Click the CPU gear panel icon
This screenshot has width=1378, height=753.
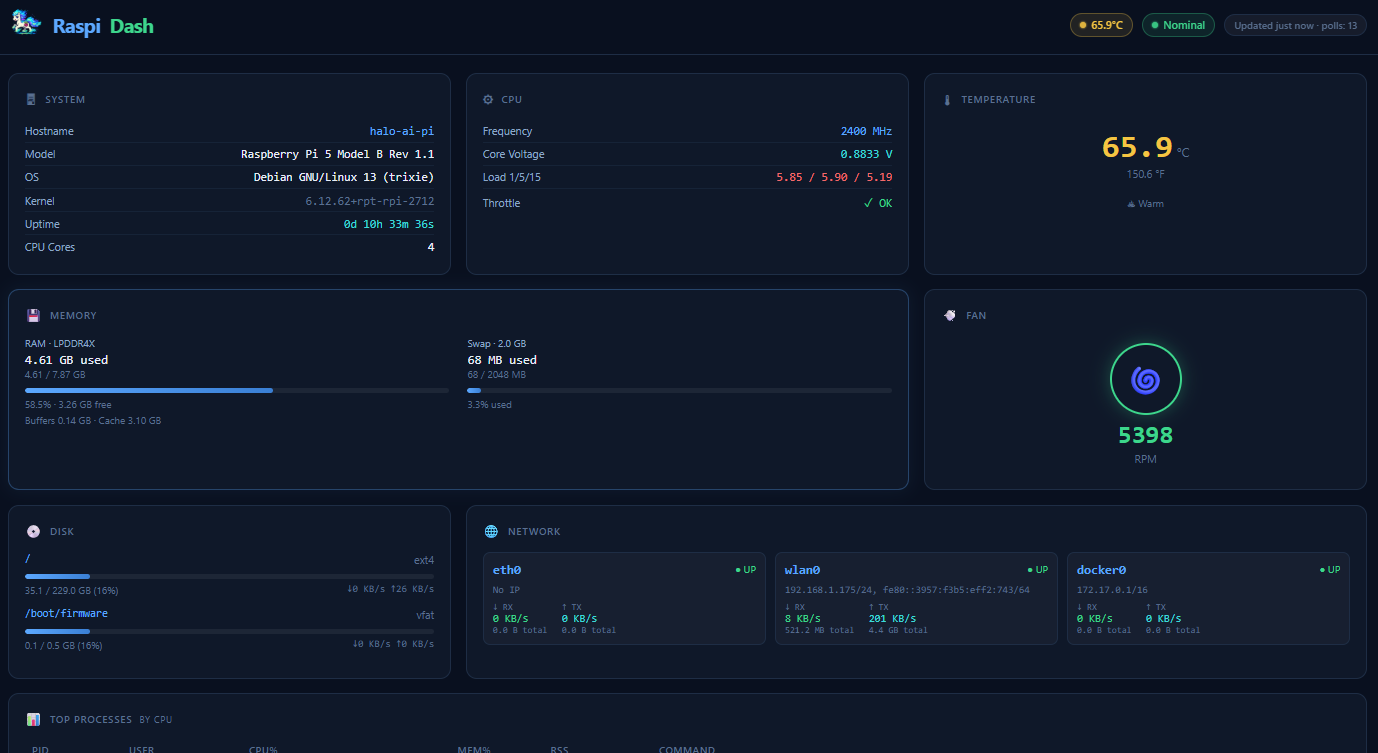point(489,99)
